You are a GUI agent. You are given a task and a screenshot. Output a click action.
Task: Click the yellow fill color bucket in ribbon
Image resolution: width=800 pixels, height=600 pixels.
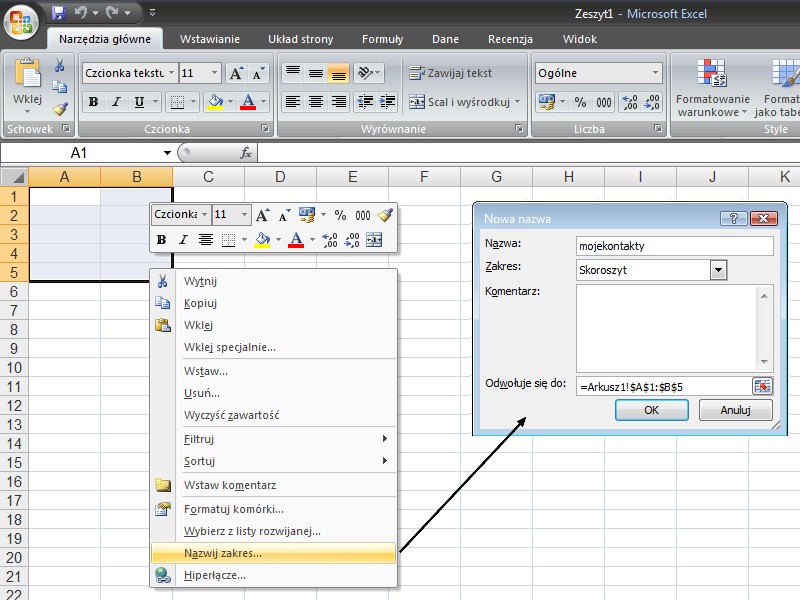214,102
